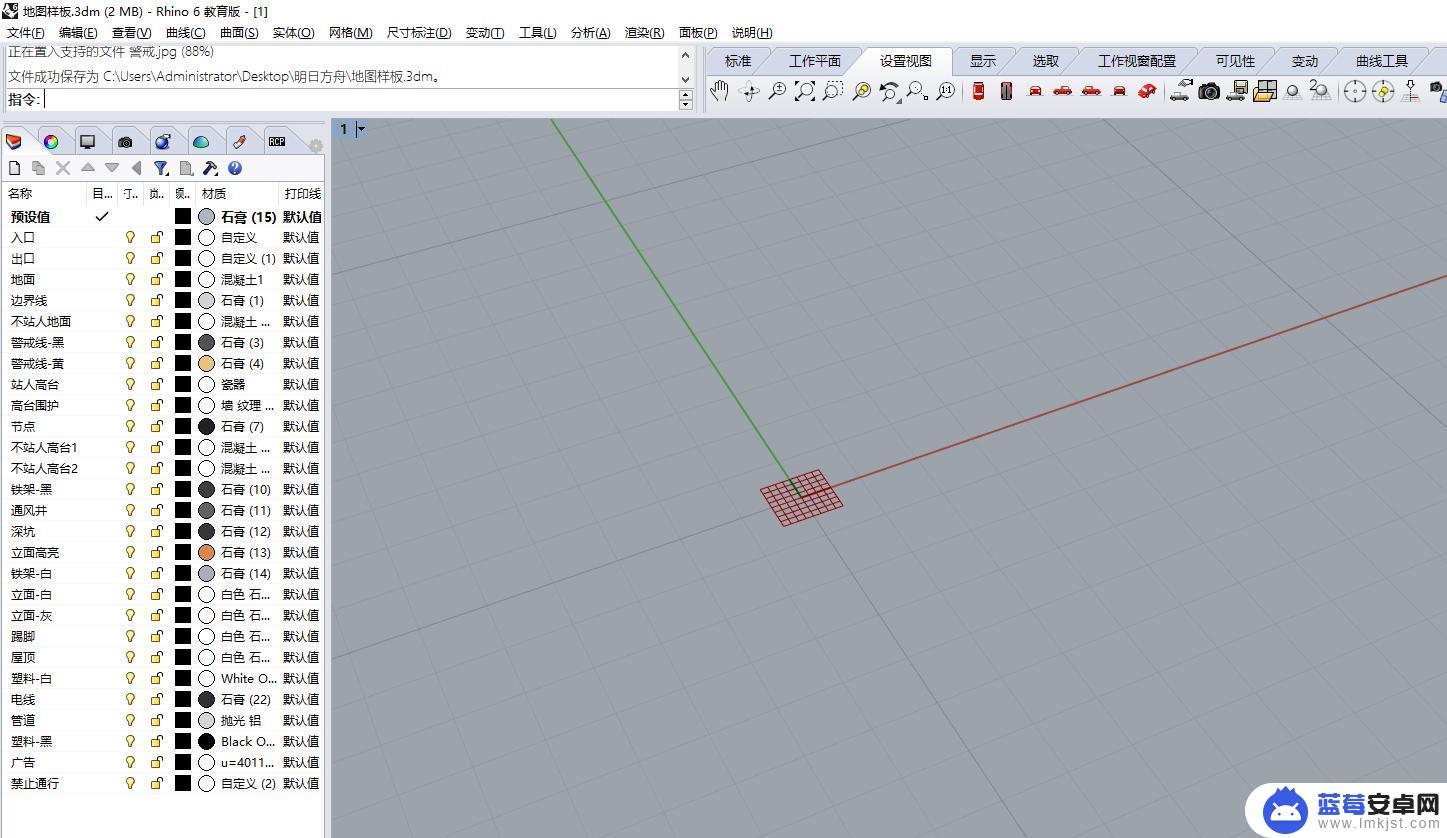Select the 铁架-黑 layer name
1447x838 pixels.
pos(31,489)
